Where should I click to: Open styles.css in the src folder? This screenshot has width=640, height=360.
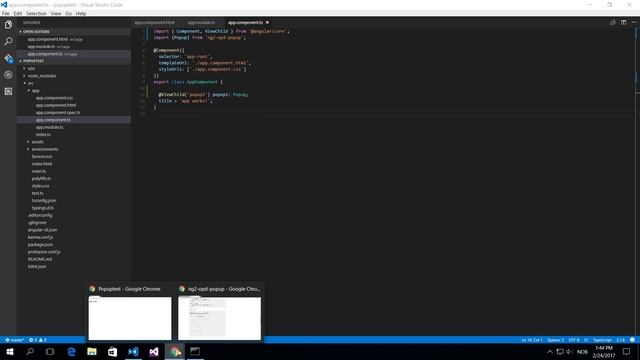coord(40,186)
